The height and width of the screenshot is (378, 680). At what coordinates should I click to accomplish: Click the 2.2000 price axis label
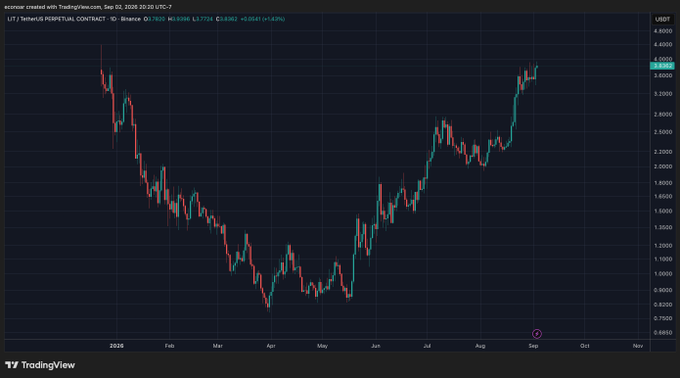coord(663,152)
